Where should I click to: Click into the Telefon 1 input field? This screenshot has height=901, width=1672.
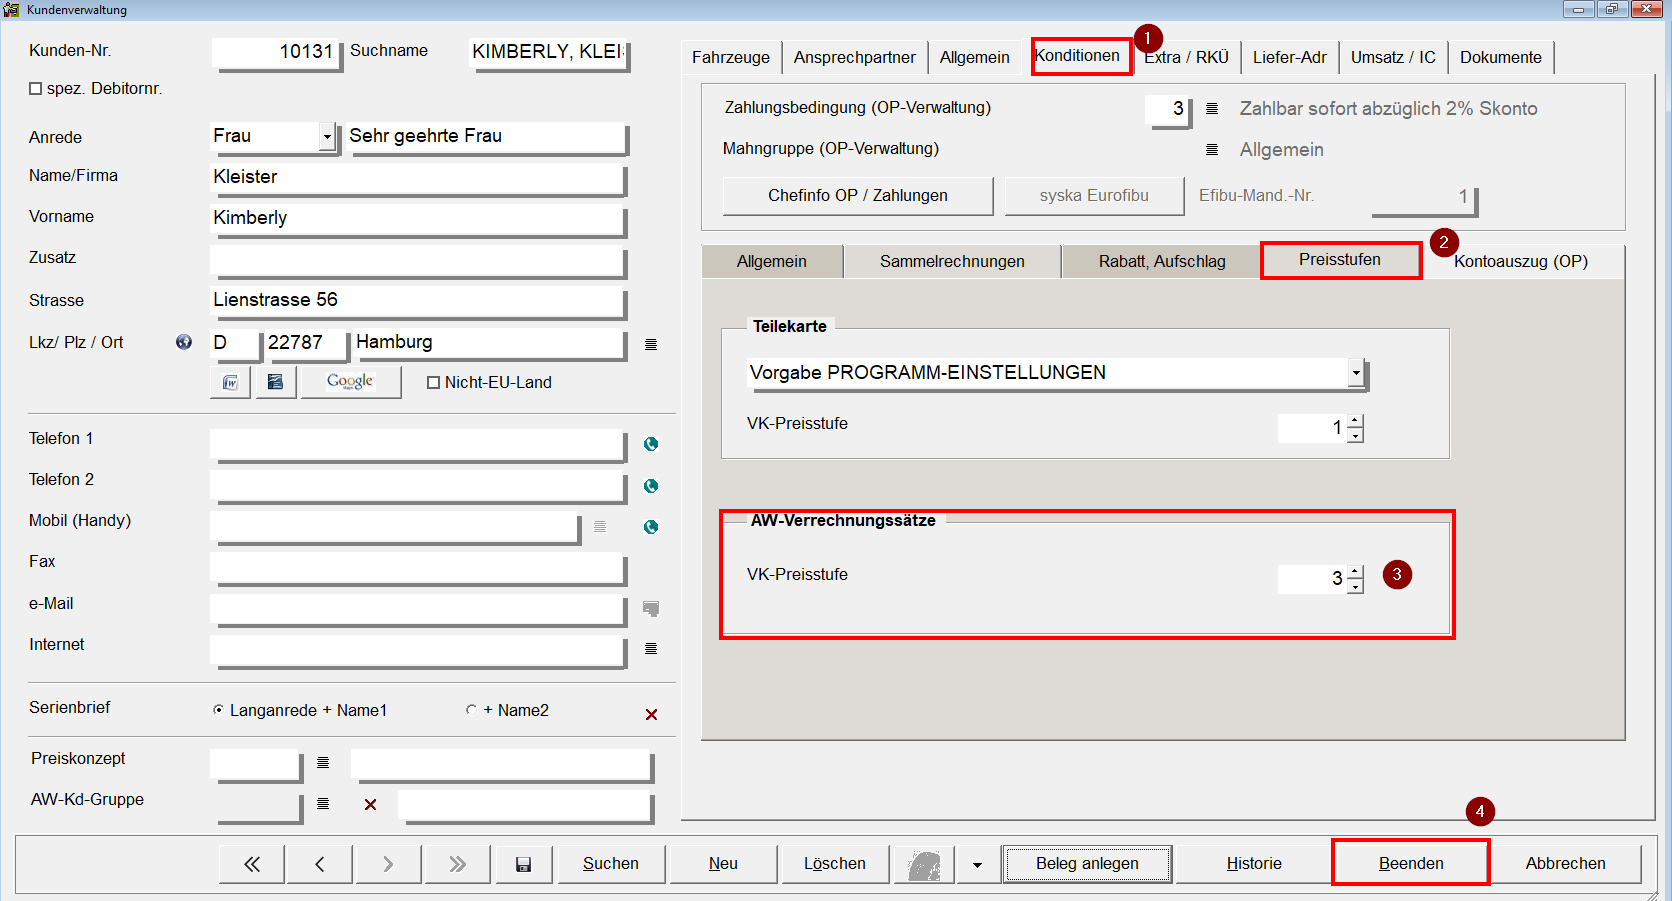418,445
